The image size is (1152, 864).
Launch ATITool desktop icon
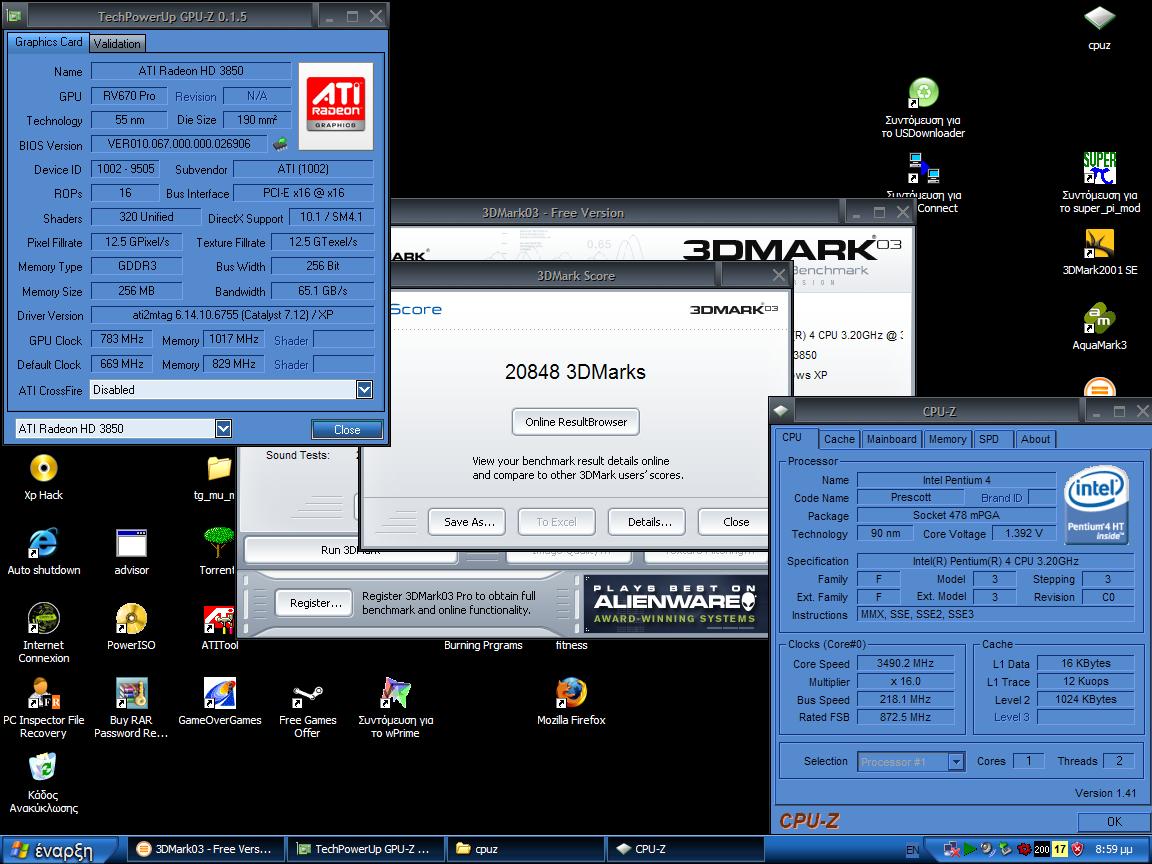219,618
